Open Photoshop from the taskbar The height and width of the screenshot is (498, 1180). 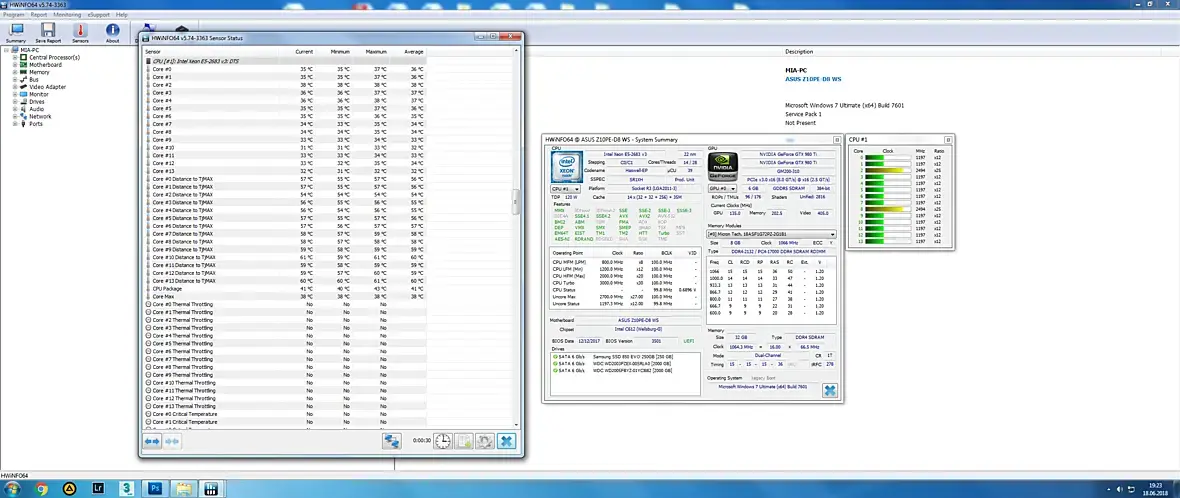(156, 488)
